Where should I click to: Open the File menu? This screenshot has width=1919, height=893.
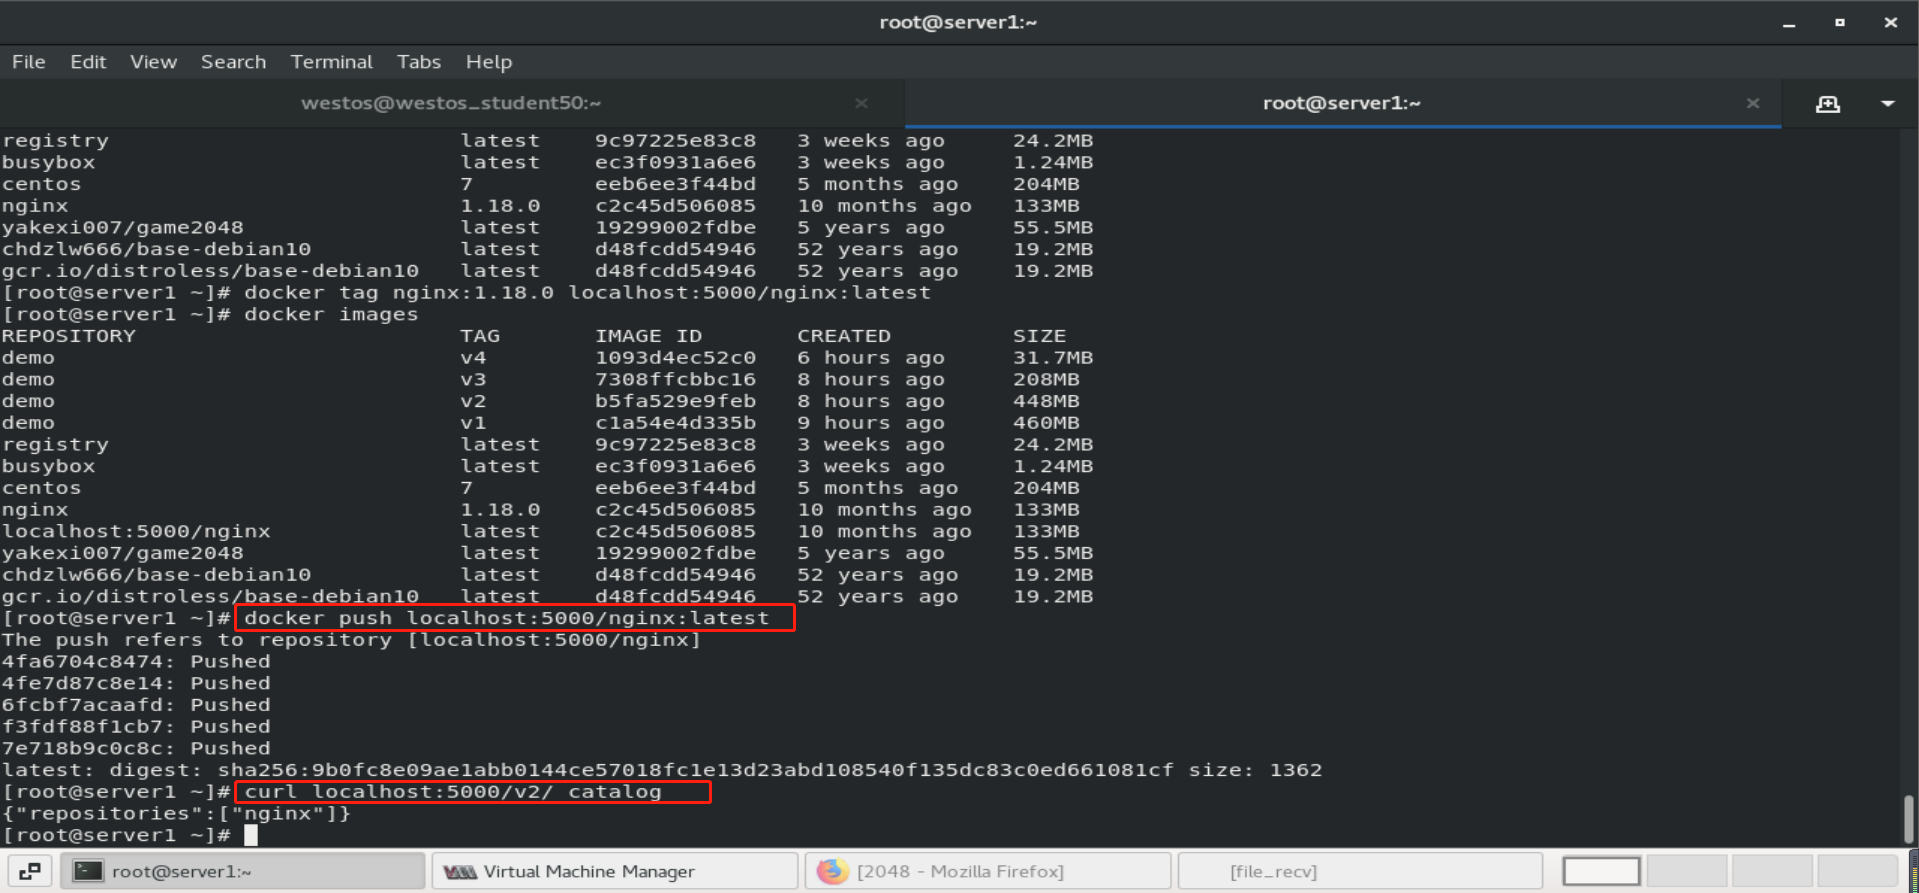(x=29, y=62)
